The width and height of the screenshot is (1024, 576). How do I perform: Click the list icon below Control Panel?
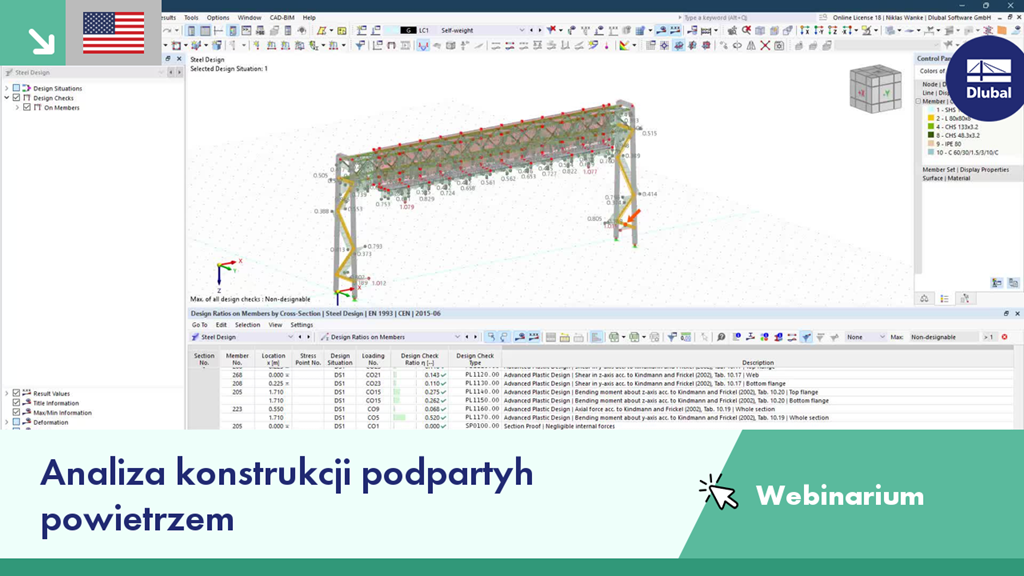point(944,298)
